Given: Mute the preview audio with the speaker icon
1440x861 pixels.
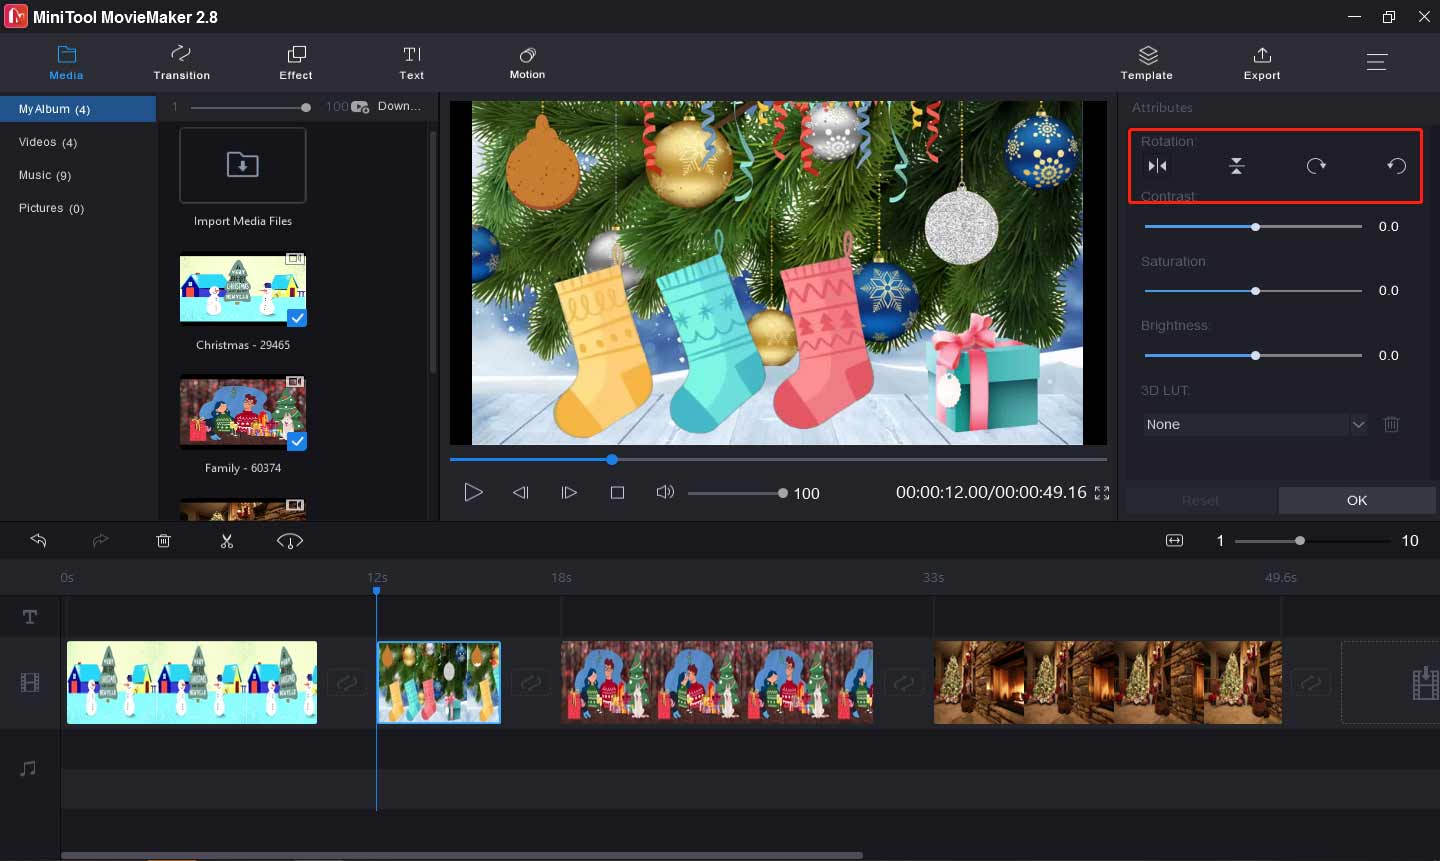Looking at the screenshot, I should tap(665, 491).
